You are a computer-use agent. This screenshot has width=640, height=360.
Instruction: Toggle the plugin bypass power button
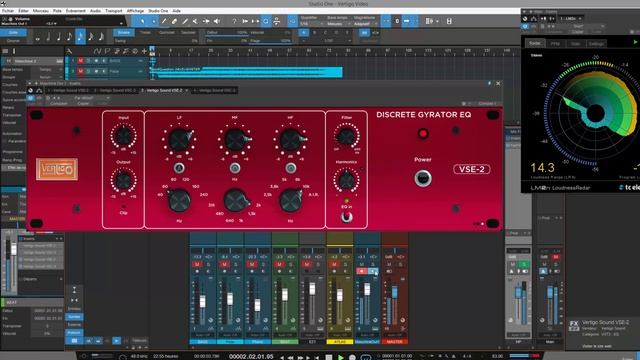point(30,98)
